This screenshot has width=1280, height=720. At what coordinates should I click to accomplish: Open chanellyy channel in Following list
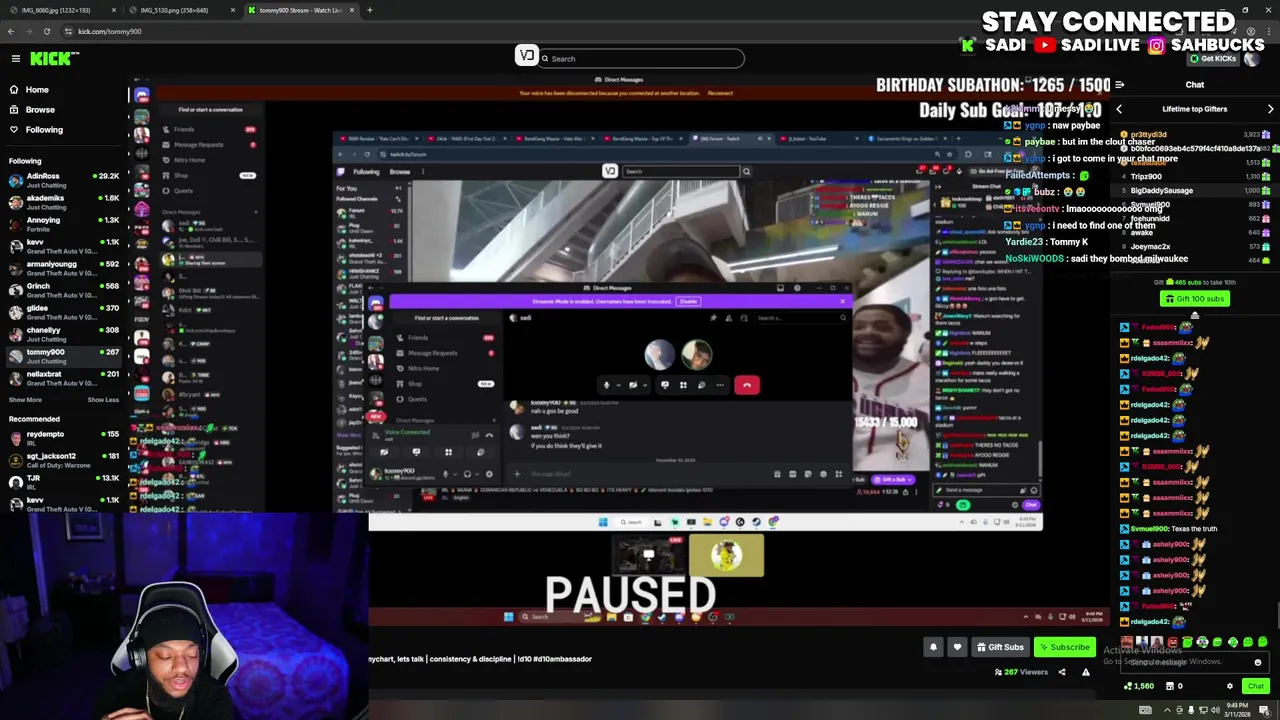pos(62,334)
